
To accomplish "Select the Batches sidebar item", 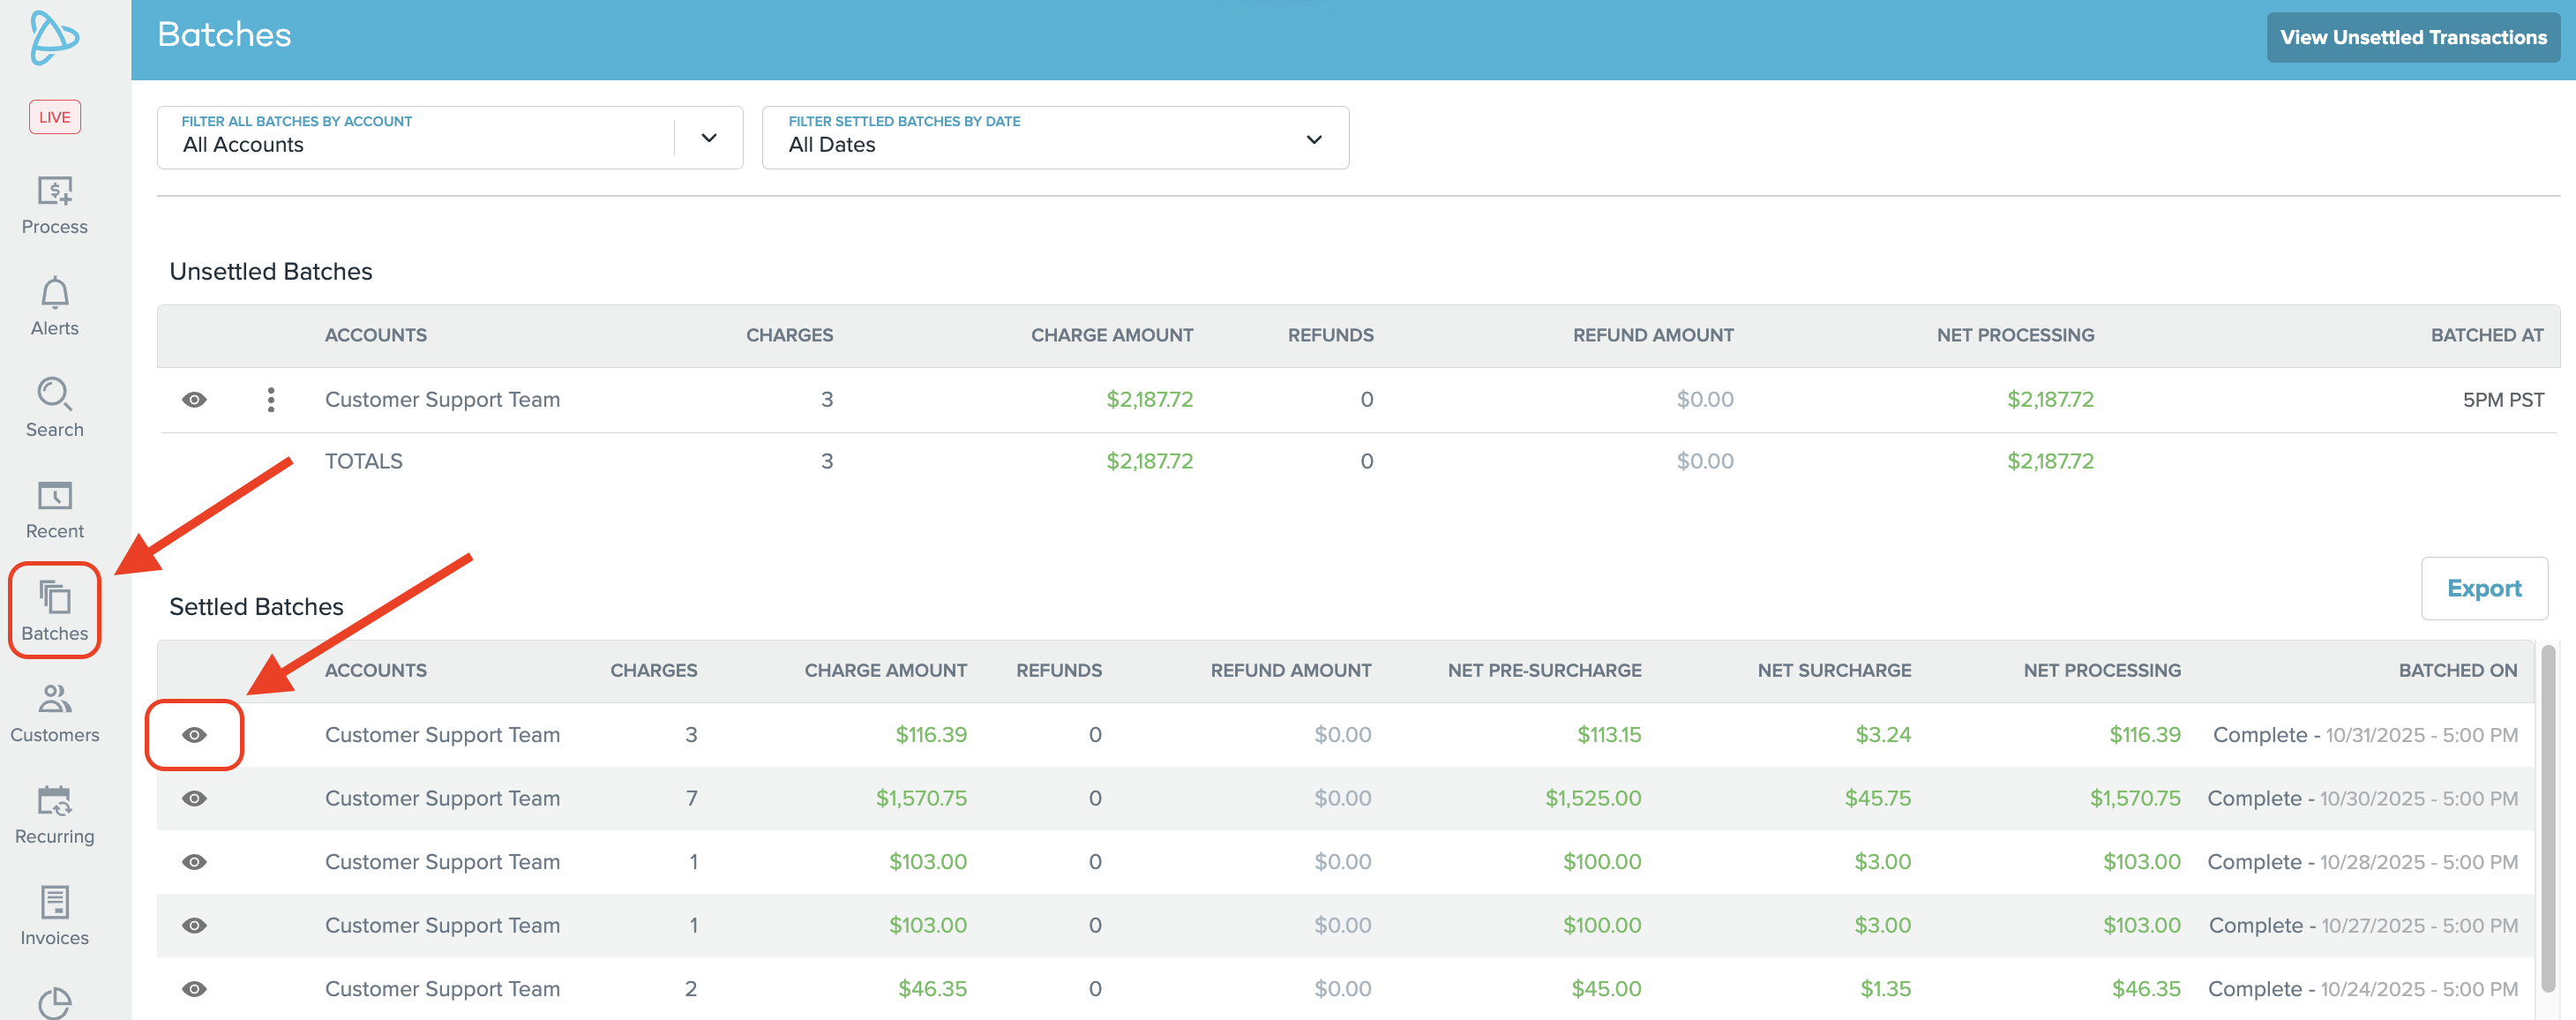I will pyautogui.click(x=54, y=611).
